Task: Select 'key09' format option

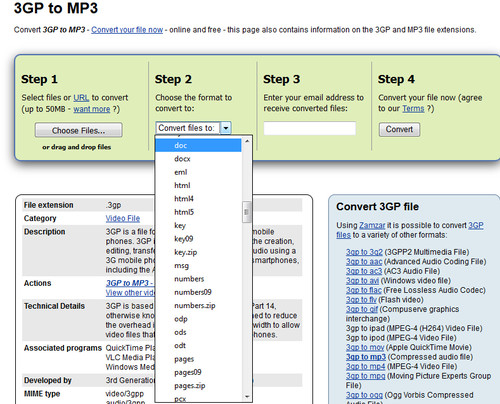Action: click(198, 239)
